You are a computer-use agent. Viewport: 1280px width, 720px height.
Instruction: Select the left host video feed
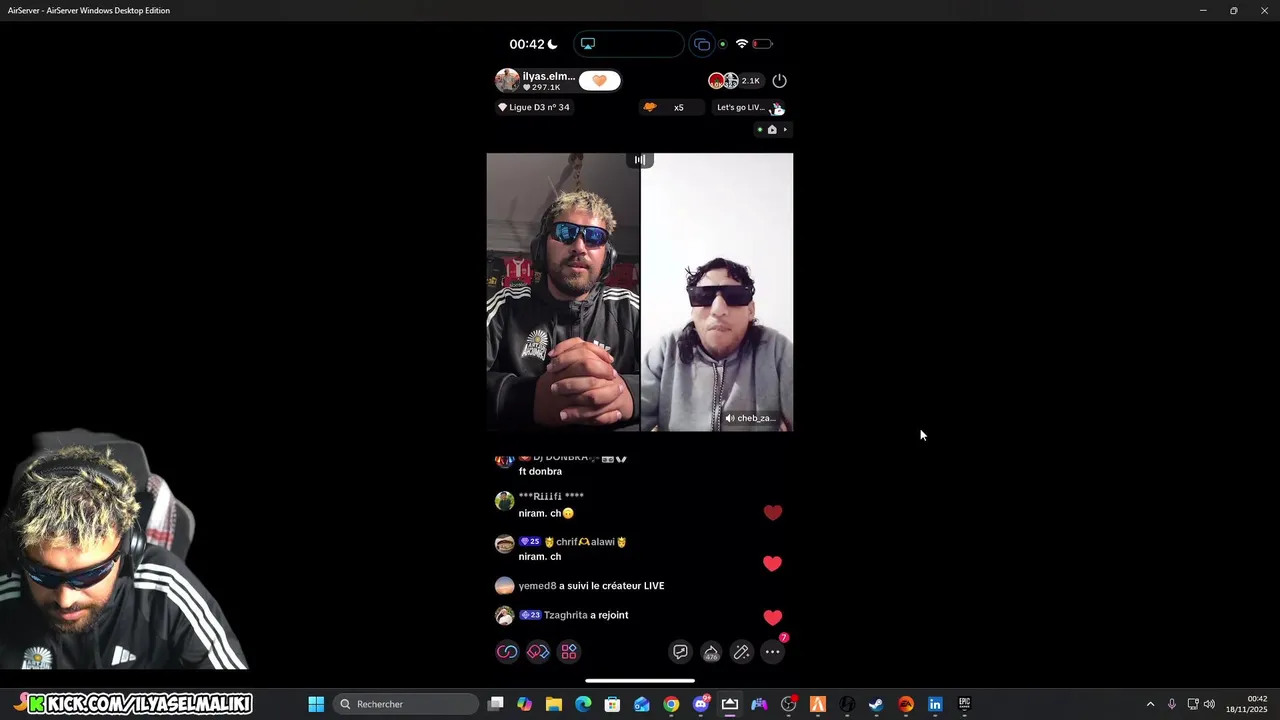coord(563,292)
